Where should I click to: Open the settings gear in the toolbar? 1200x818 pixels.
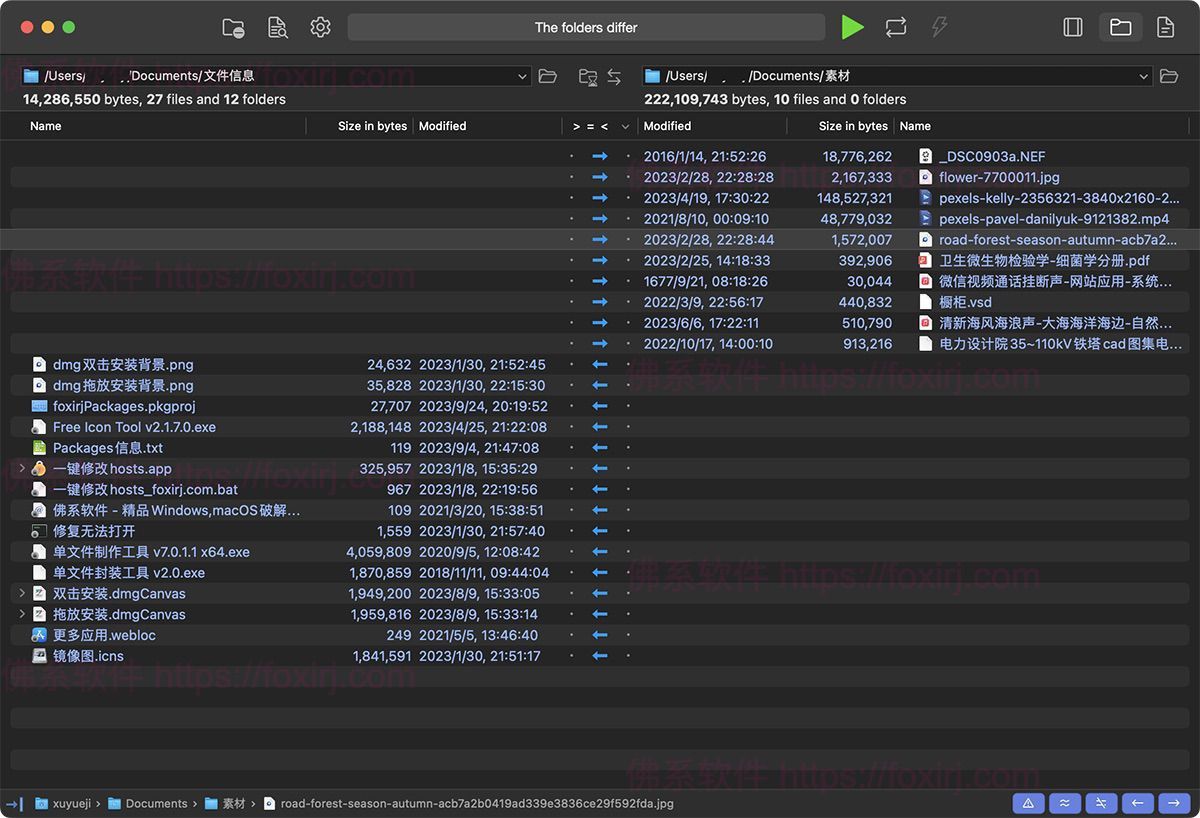tap(320, 28)
